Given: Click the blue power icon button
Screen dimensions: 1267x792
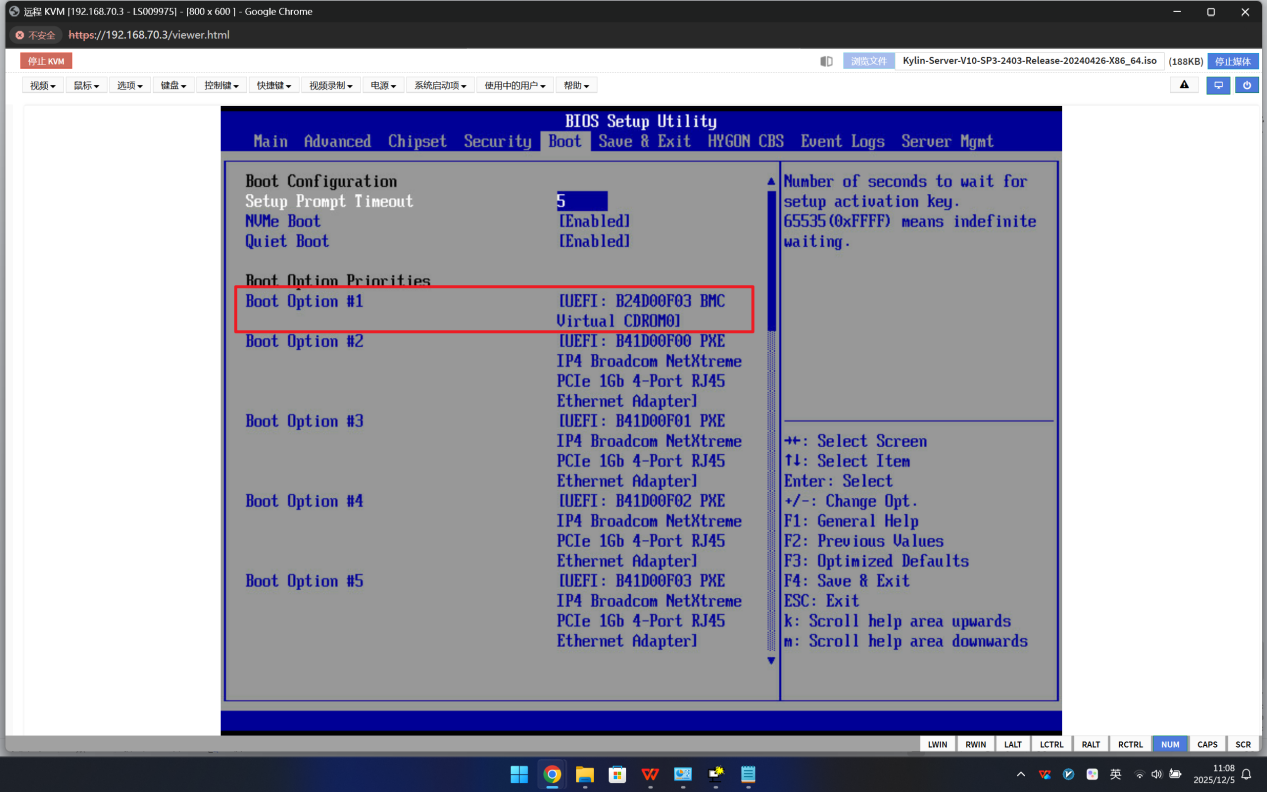Looking at the screenshot, I should 1247,85.
